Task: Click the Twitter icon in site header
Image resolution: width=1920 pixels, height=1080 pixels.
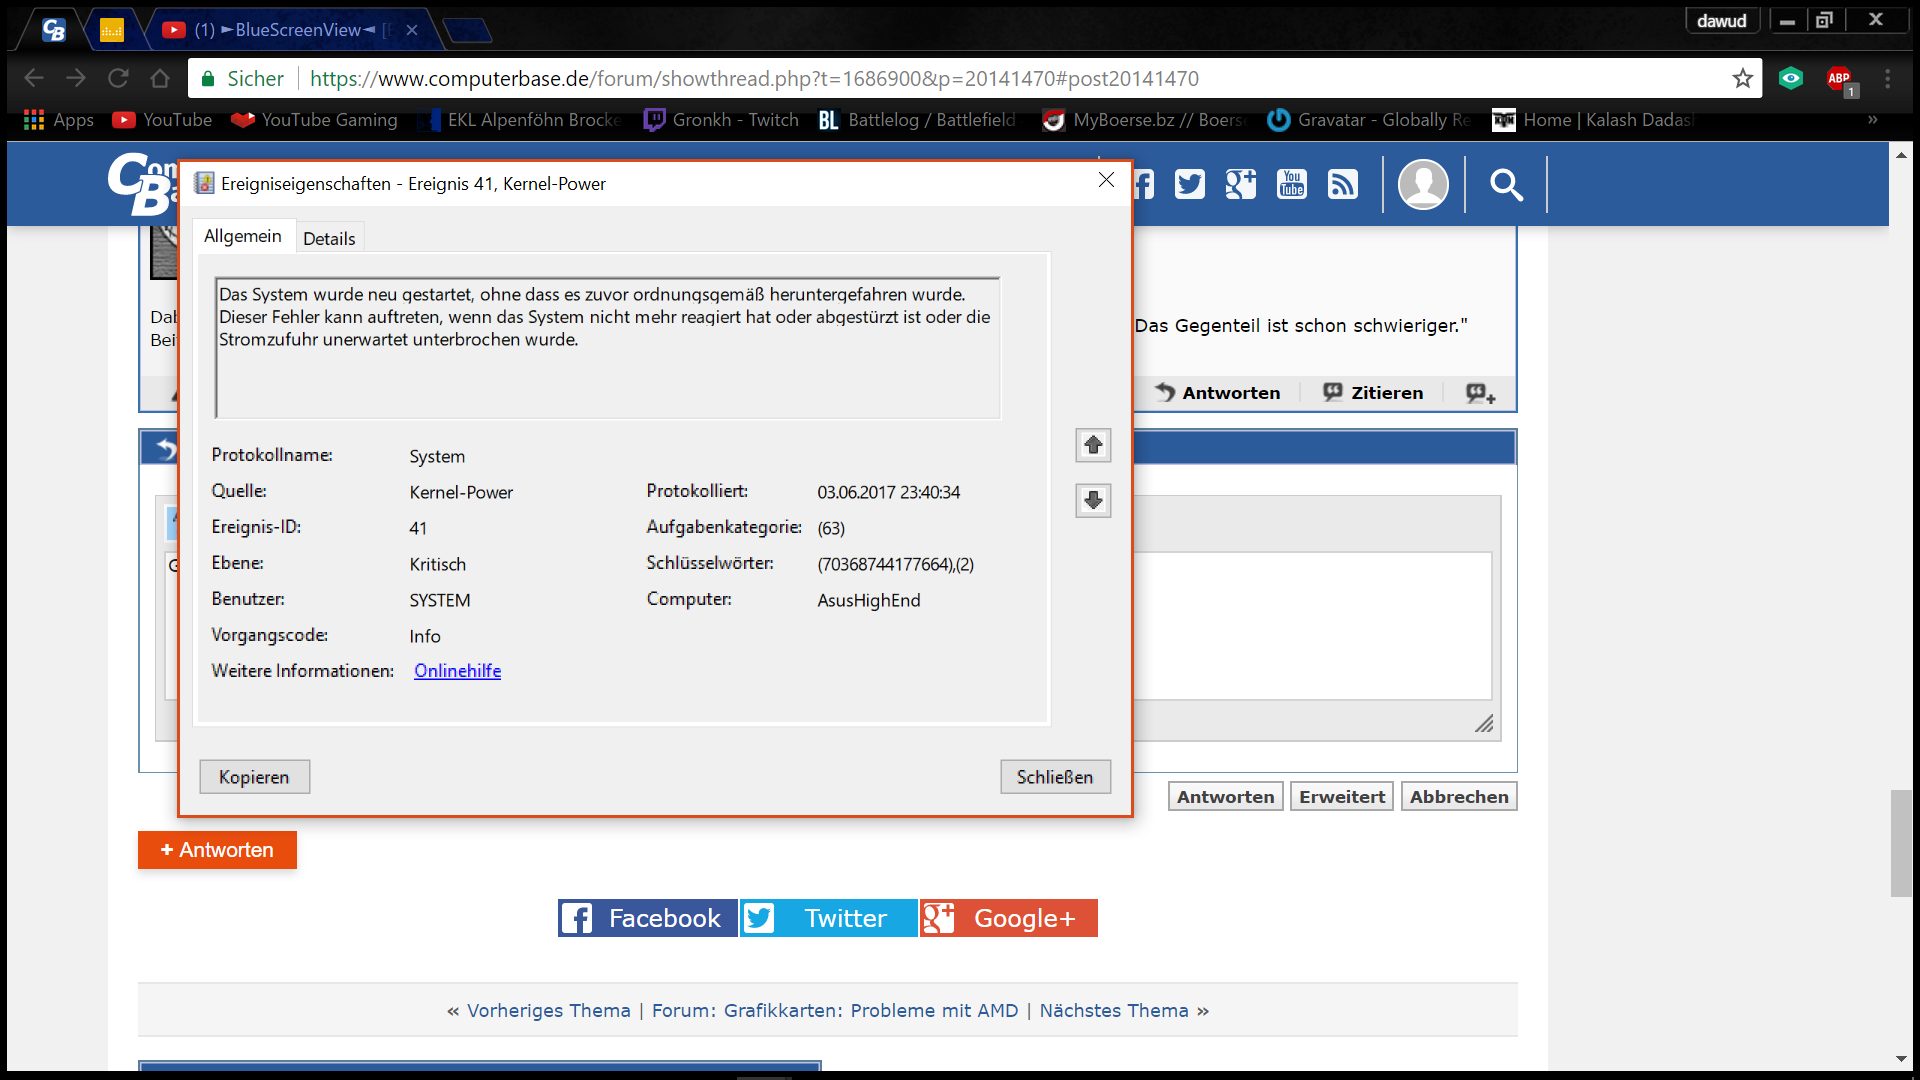Action: [1189, 184]
